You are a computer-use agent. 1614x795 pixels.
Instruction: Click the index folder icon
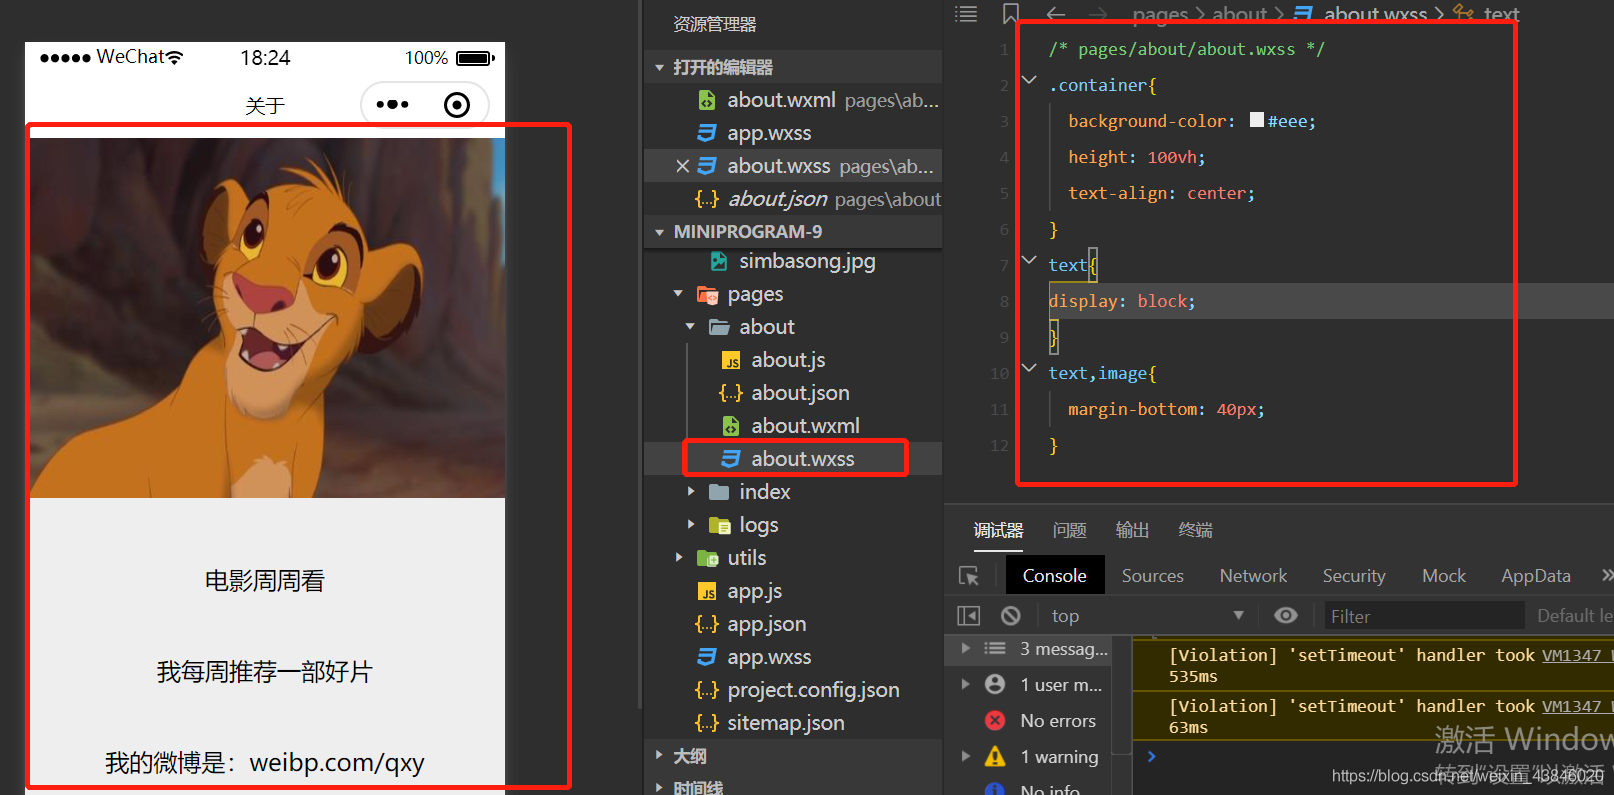719,492
